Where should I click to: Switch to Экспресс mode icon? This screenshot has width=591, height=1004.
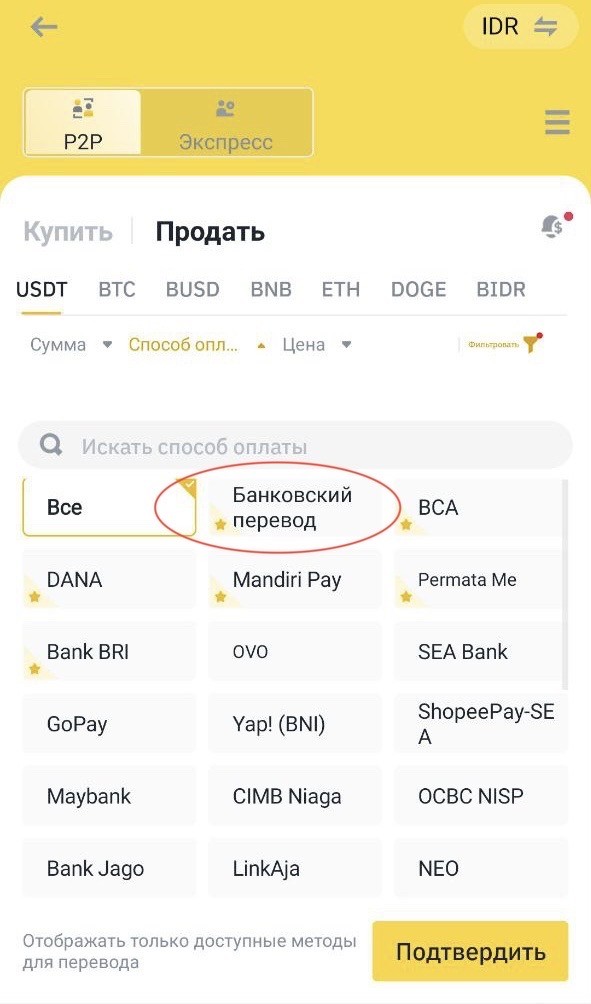point(225,108)
